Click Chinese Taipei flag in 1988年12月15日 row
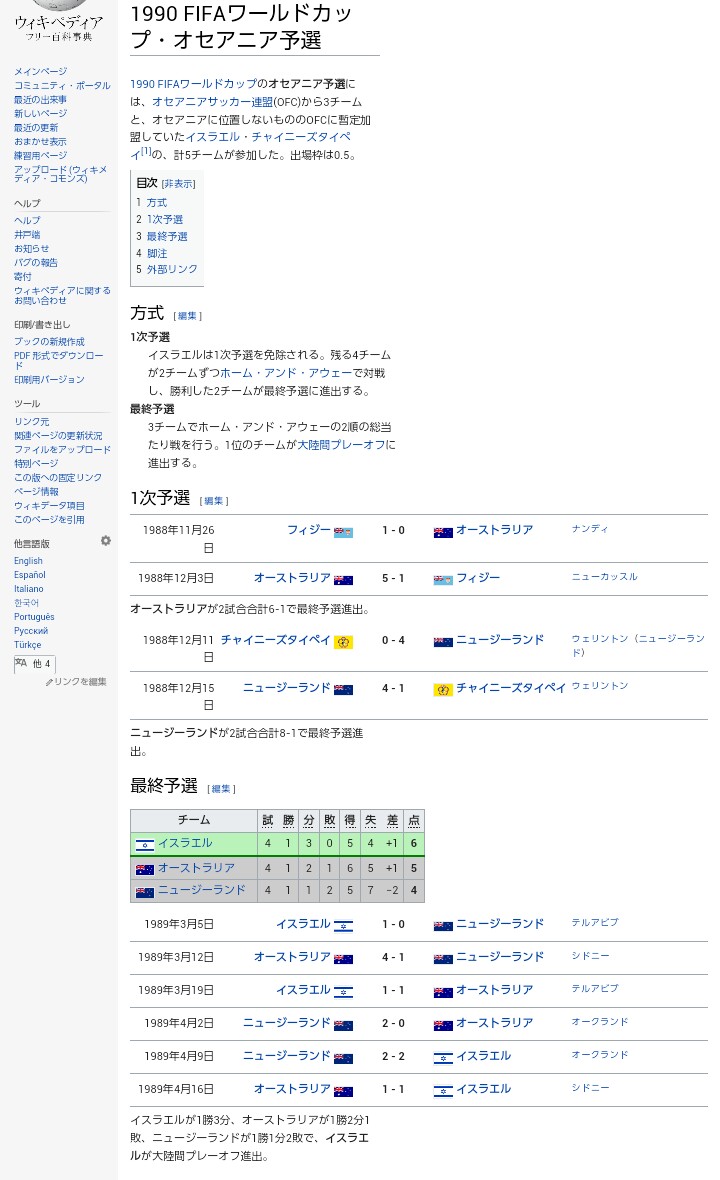720x1180 pixels. click(x=443, y=690)
